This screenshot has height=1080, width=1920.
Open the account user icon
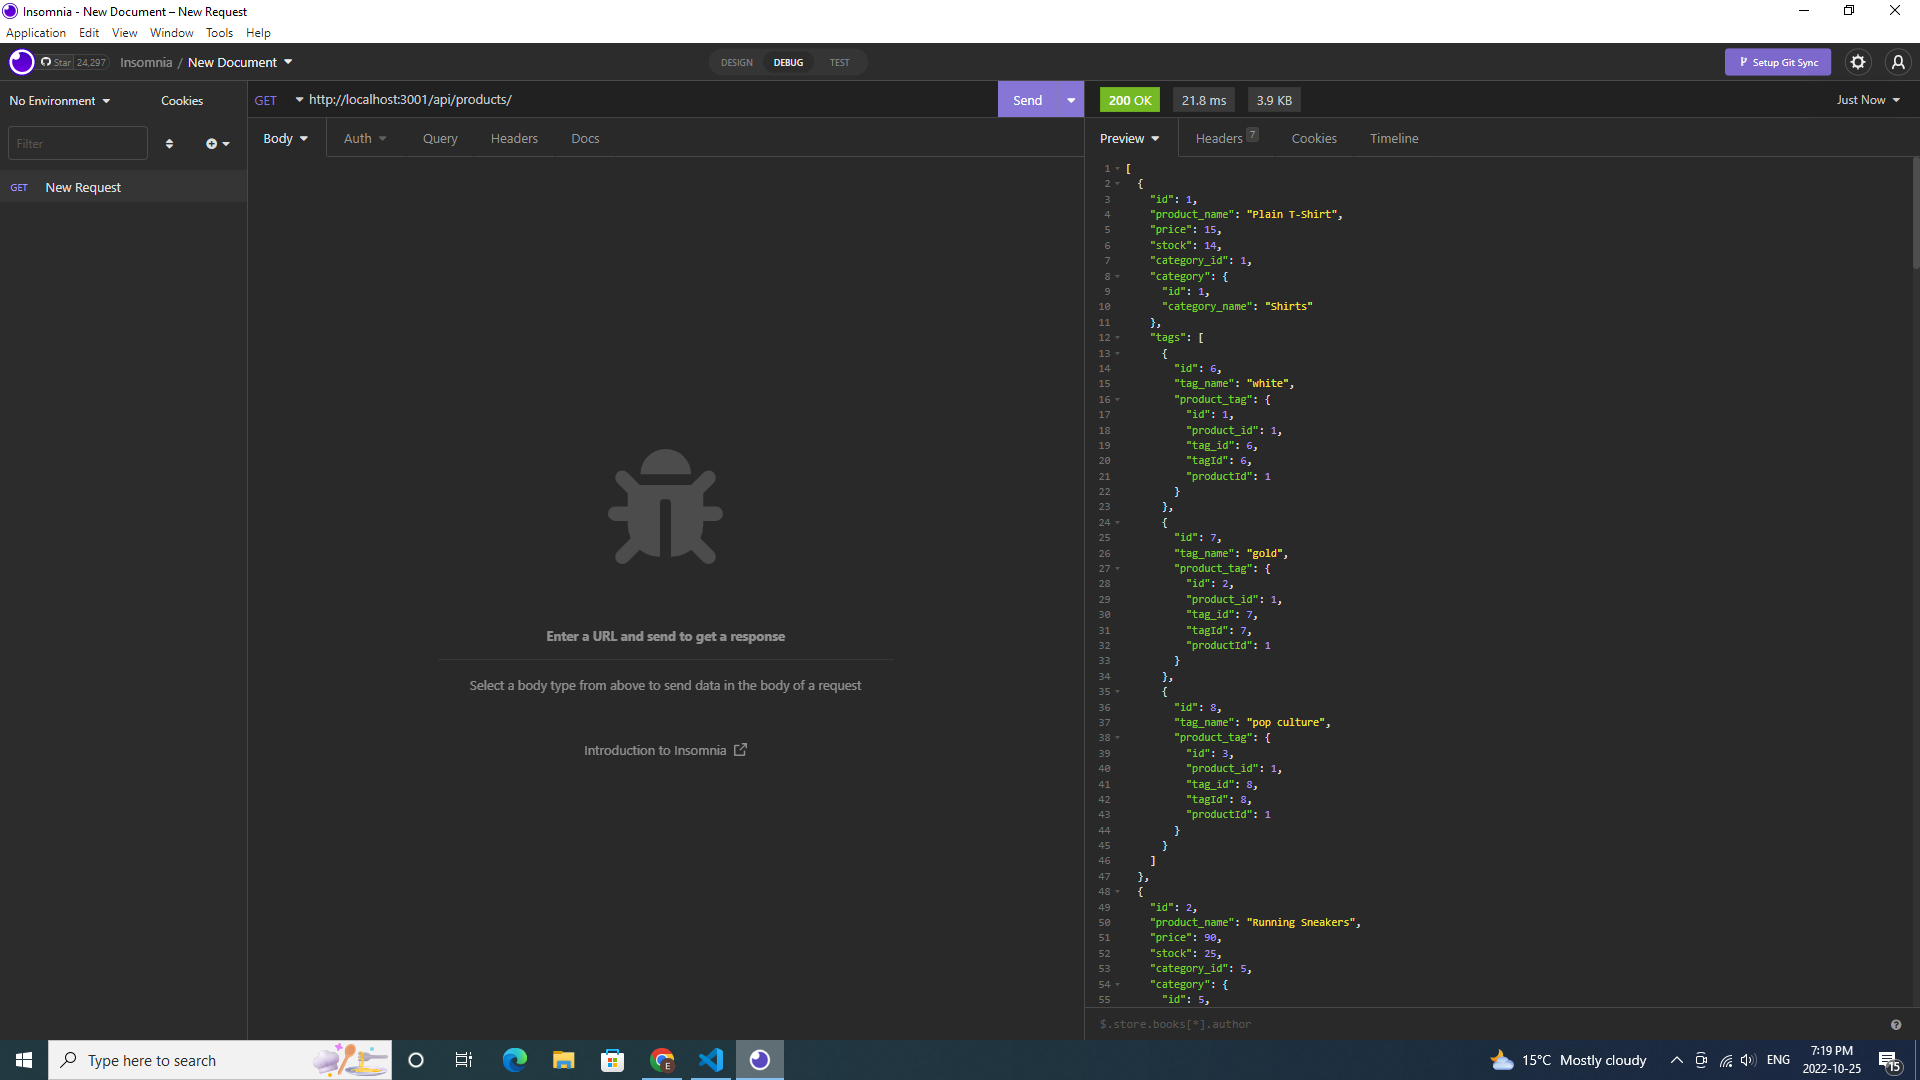click(1898, 62)
